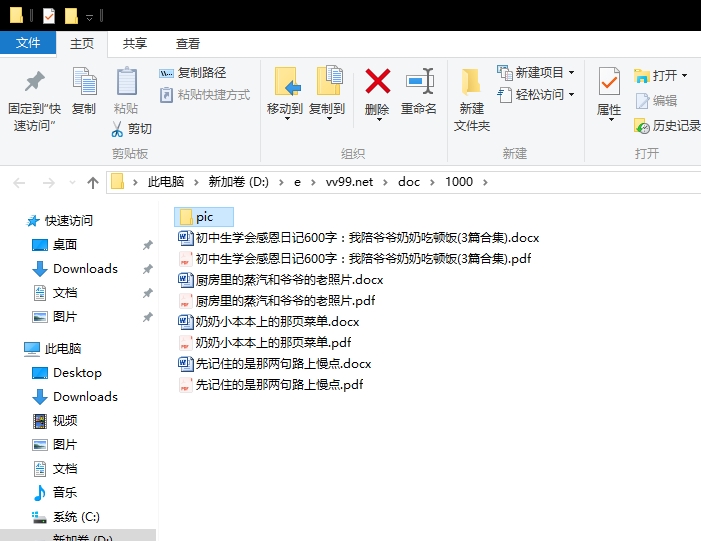Image resolution: width=701 pixels, height=541 pixels.
Task: Open the recent locations dropdown arrow
Action: (72, 182)
